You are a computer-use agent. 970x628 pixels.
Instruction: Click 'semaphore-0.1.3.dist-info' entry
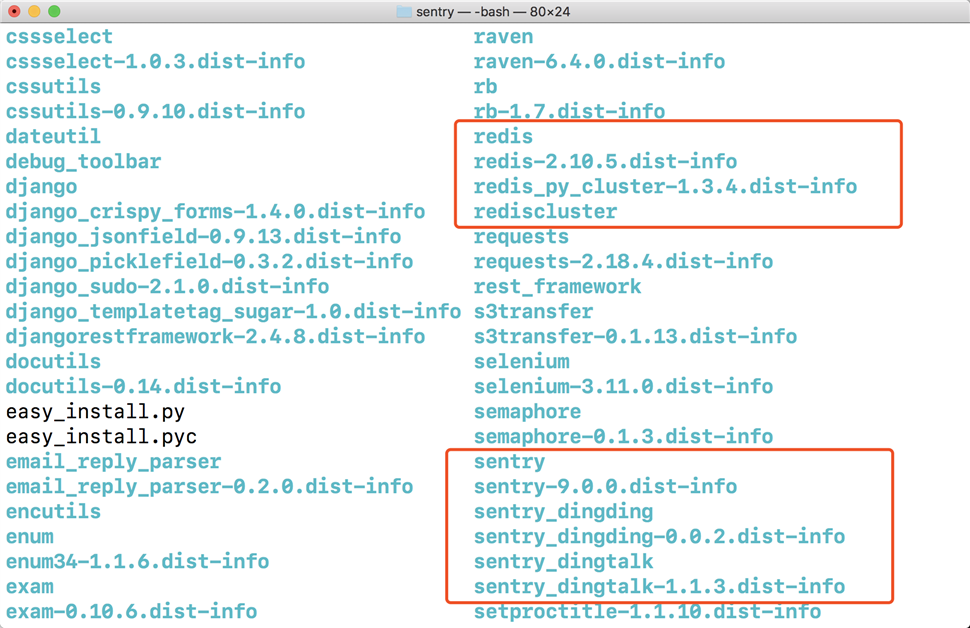[x=624, y=437]
